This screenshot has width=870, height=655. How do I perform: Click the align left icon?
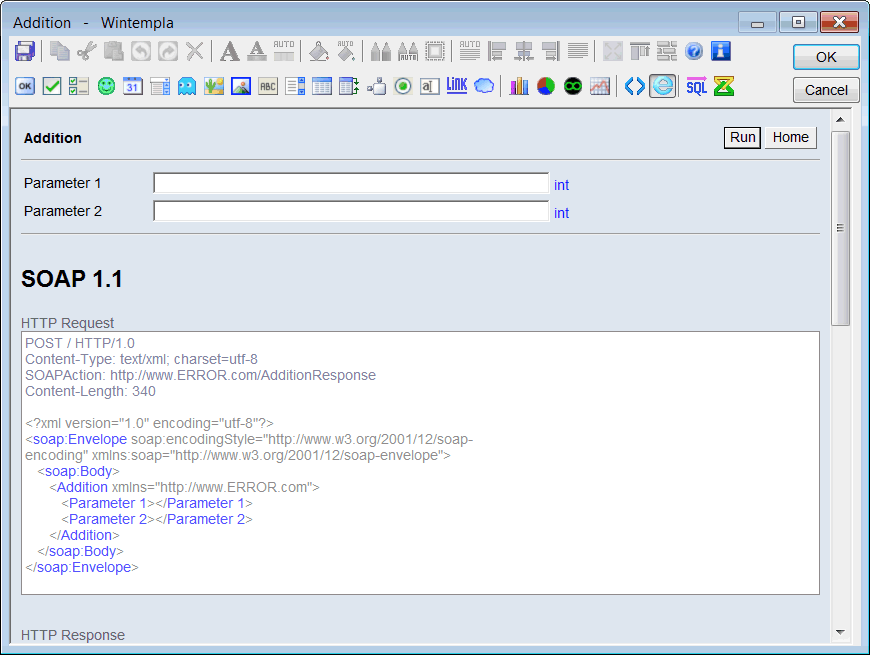click(x=497, y=52)
